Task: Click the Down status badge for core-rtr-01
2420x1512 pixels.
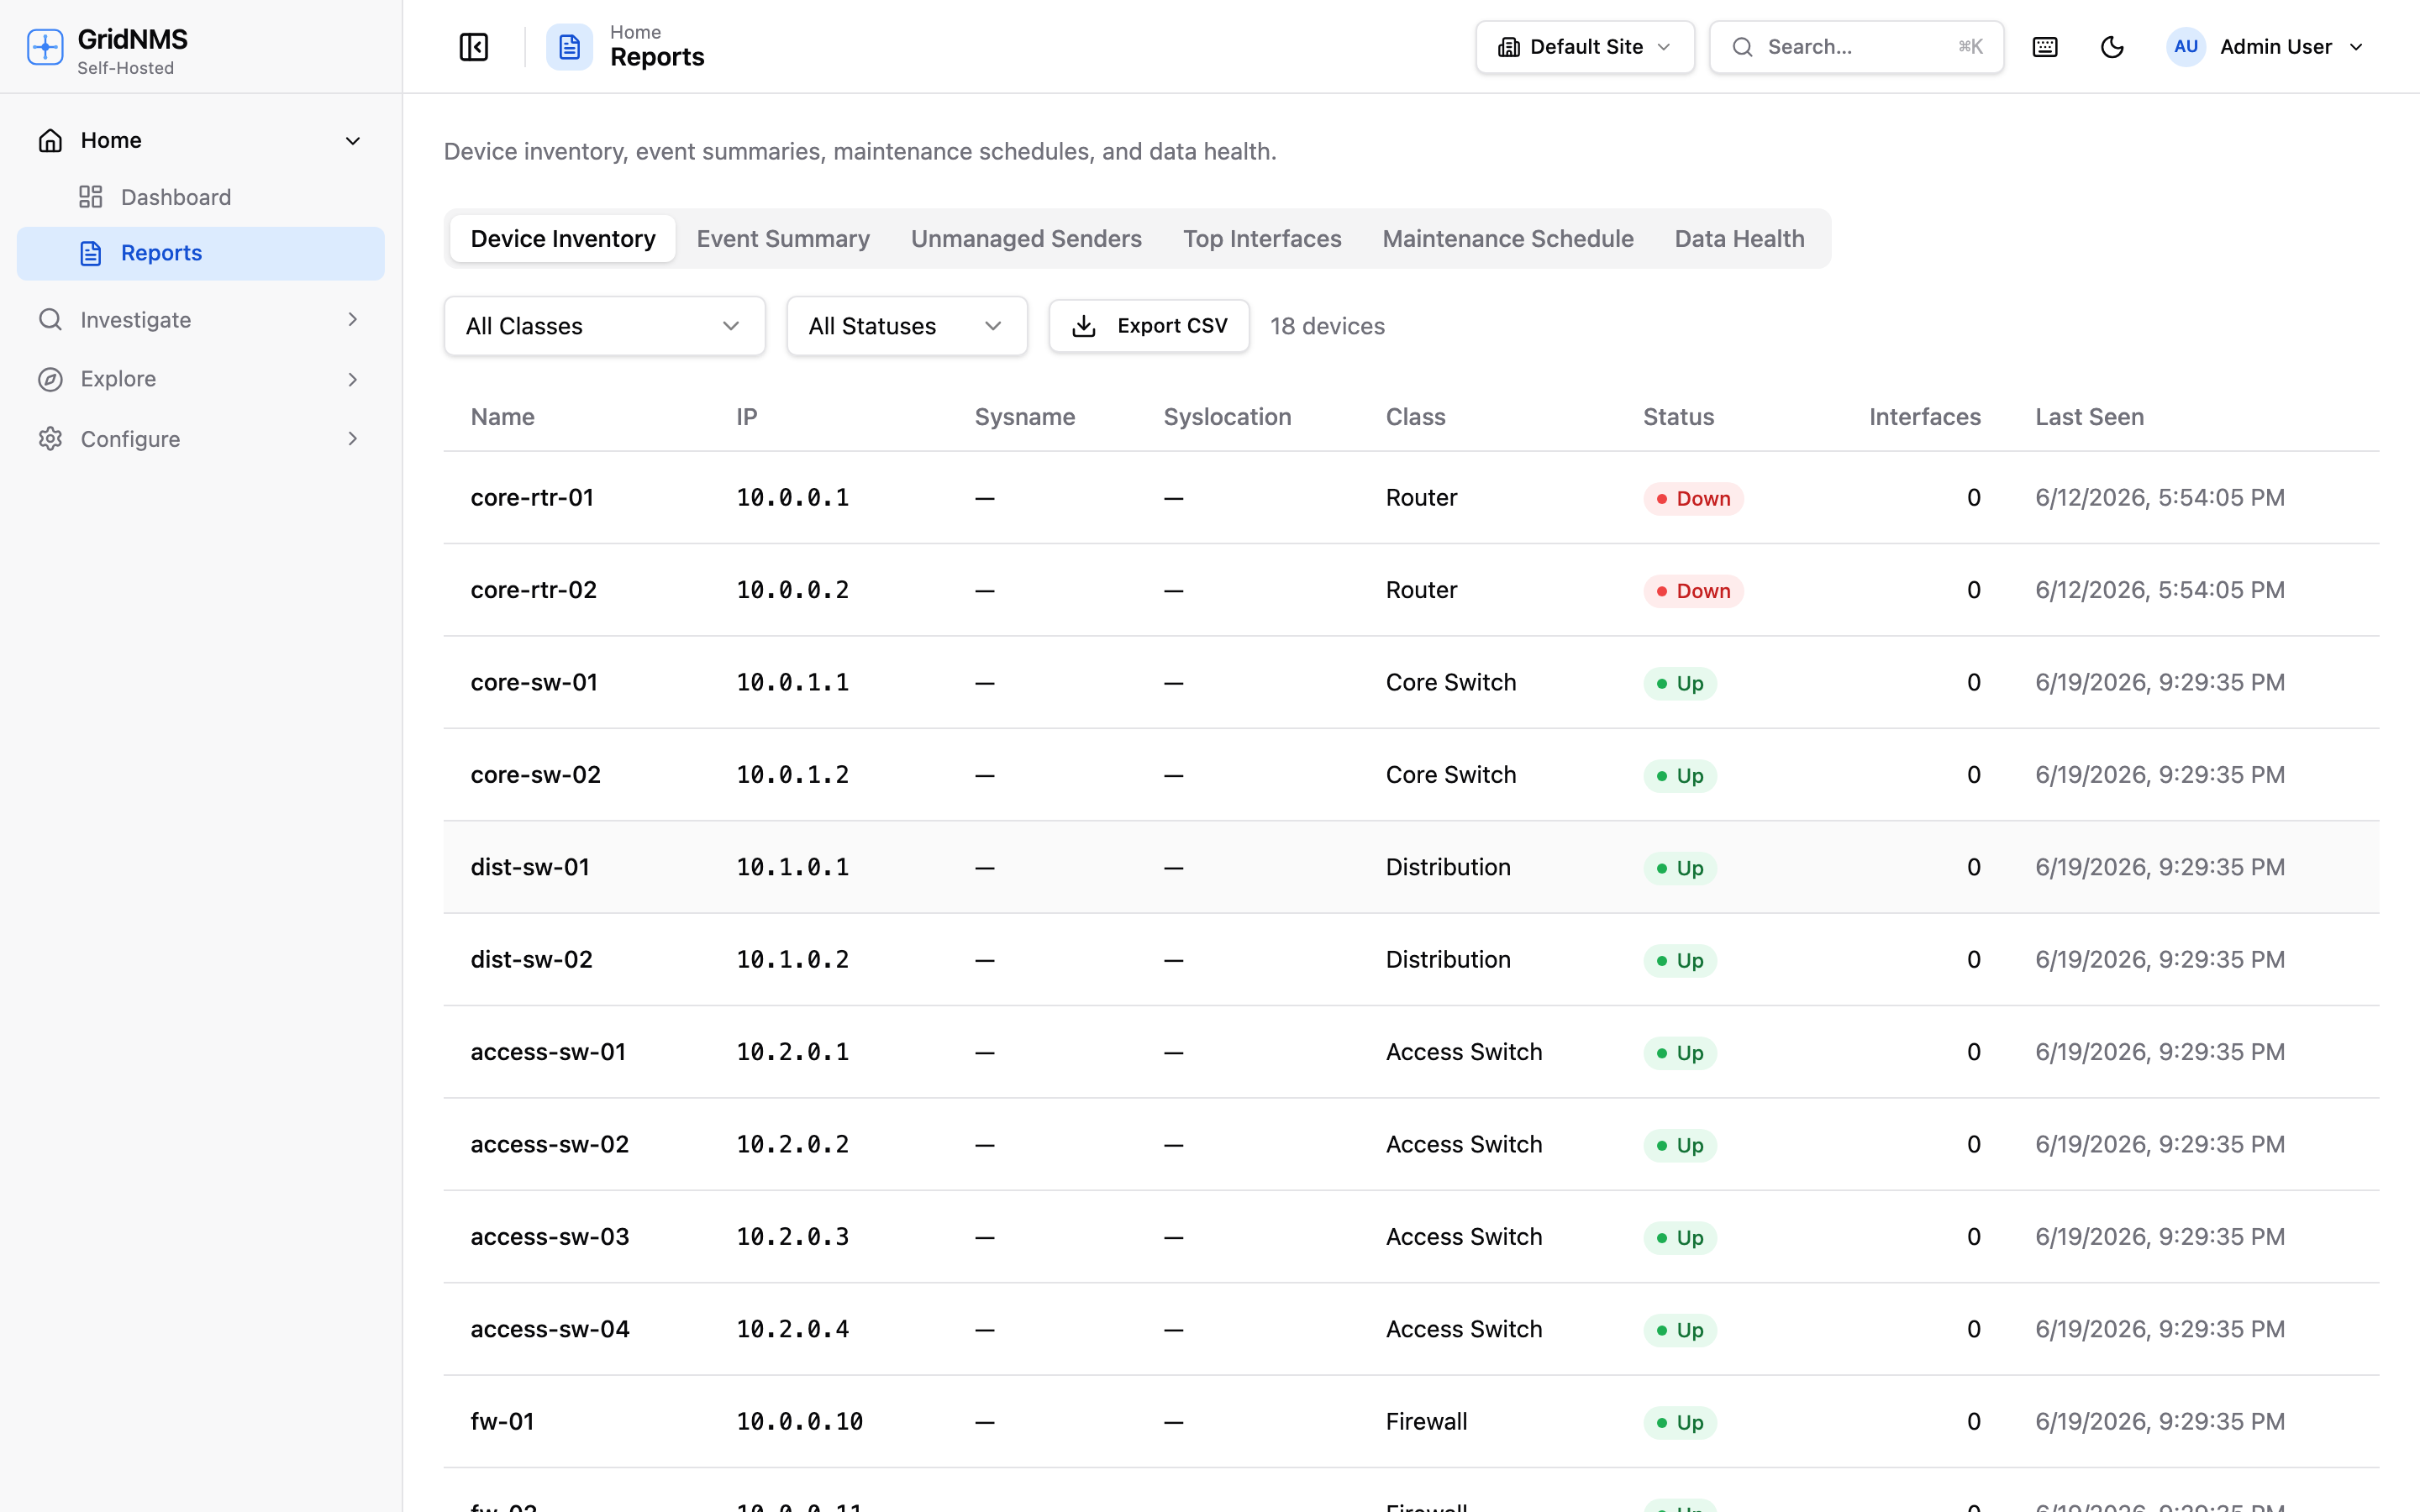Action: [1693, 499]
